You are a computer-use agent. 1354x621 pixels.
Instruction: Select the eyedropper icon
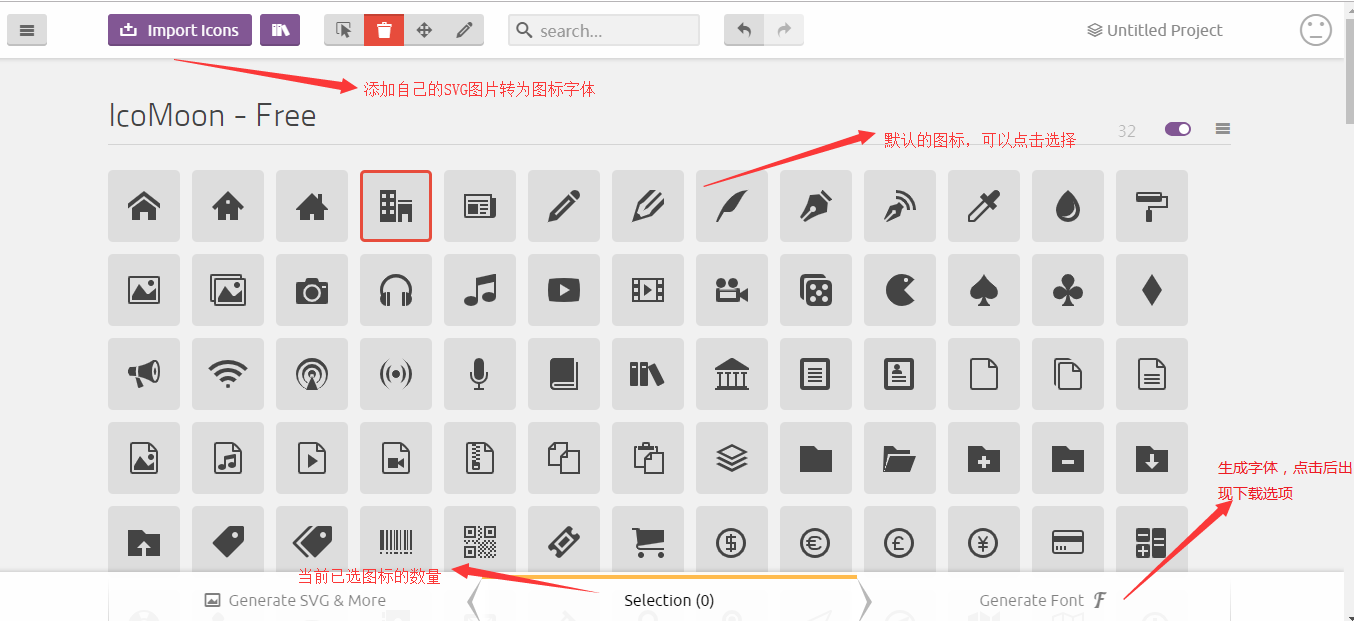pos(984,206)
